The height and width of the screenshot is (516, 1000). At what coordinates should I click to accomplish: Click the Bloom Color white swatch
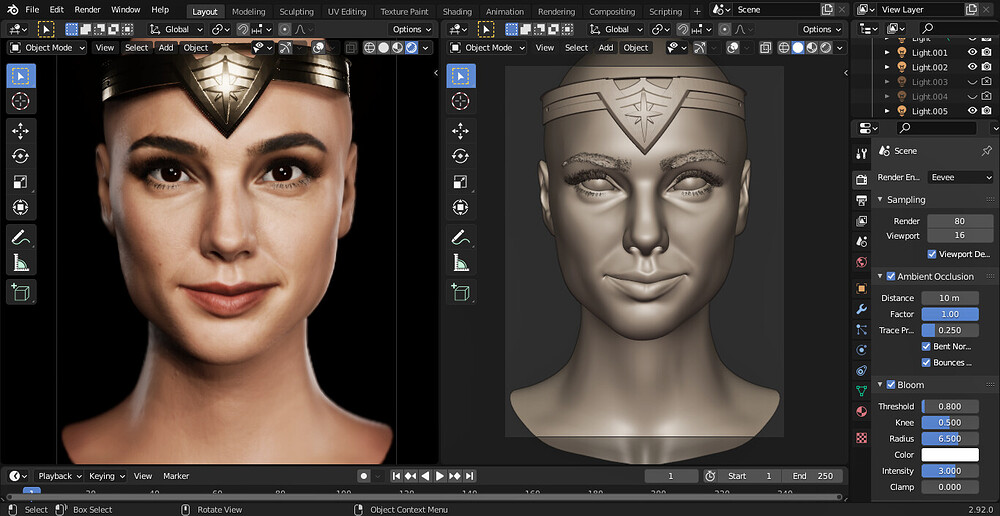point(950,455)
